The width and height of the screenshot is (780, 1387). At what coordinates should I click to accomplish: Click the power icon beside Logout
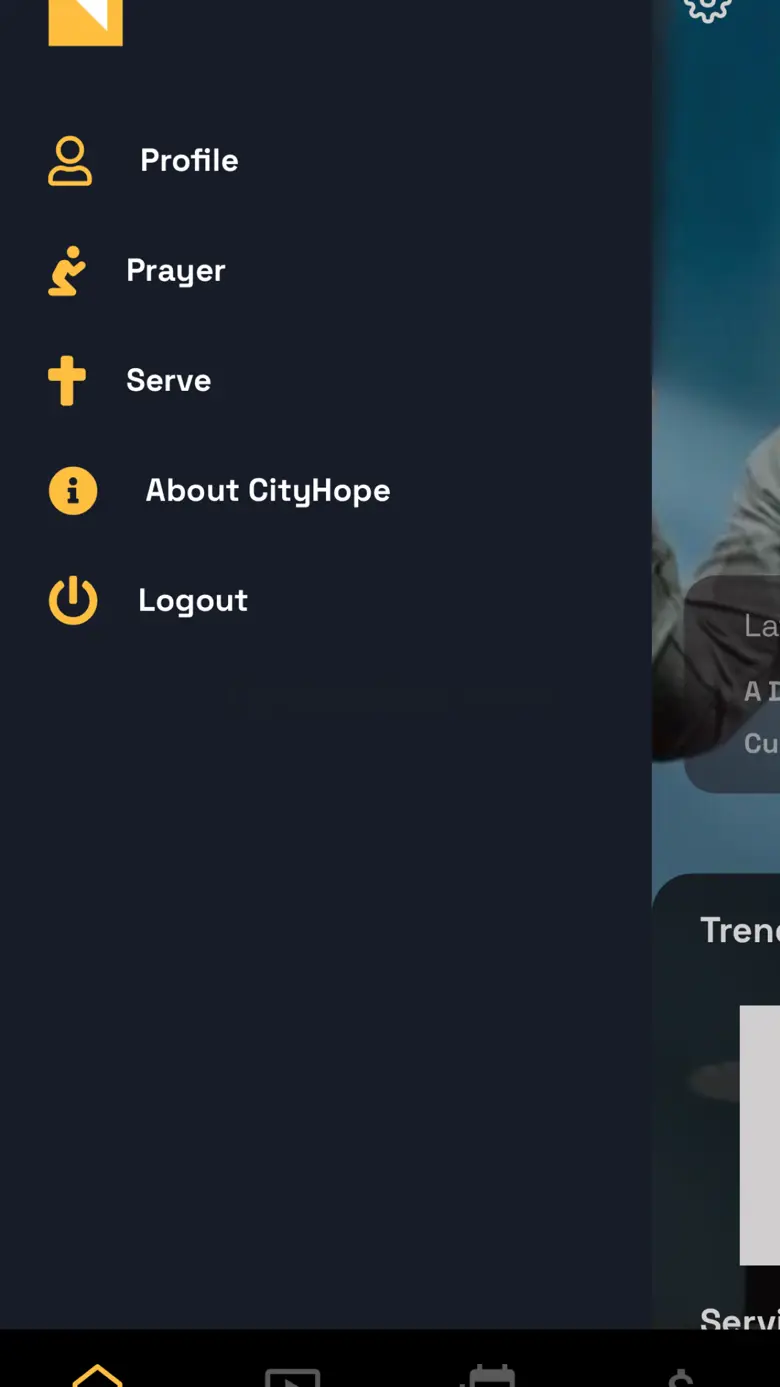click(x=73, y=601)
